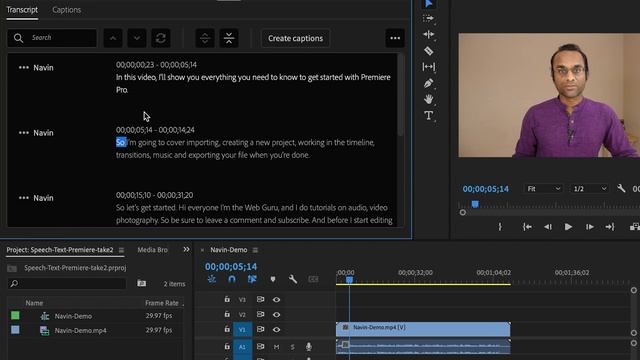Go to previous search result in transcript
The height and width of the screenshot is (360, 640).
click(x=113, y=38)
